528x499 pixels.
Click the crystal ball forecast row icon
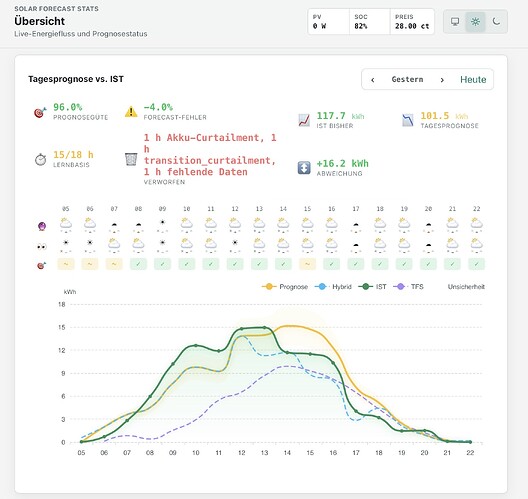tap(41, 226)
